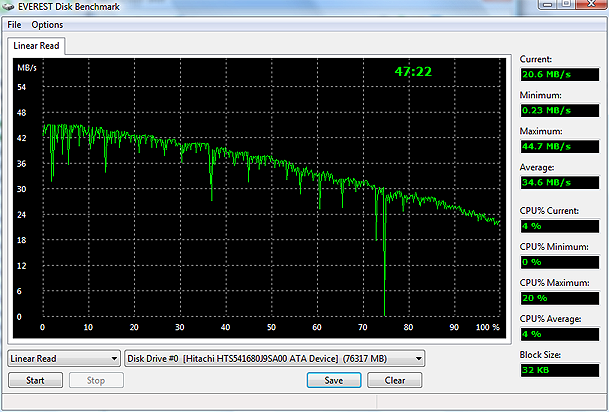This screenshot has width=609, height=412.
Task: Save the benchmark results
Action: [334, 380]
